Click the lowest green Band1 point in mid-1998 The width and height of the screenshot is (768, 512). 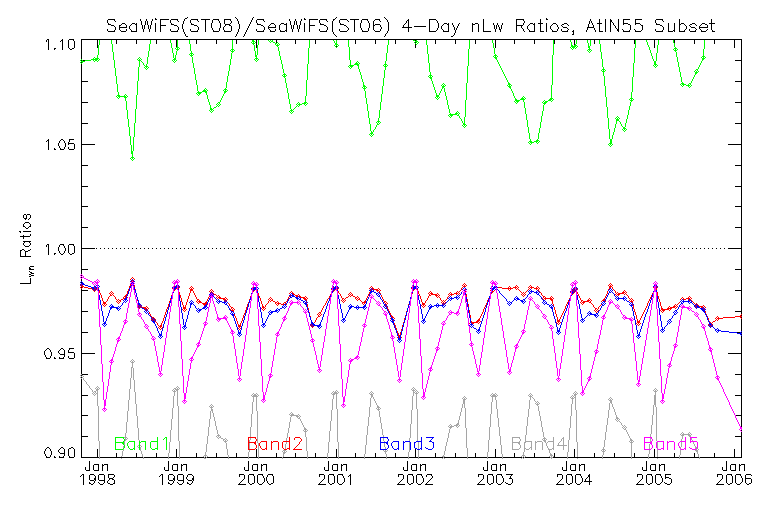tap(132, 159)
